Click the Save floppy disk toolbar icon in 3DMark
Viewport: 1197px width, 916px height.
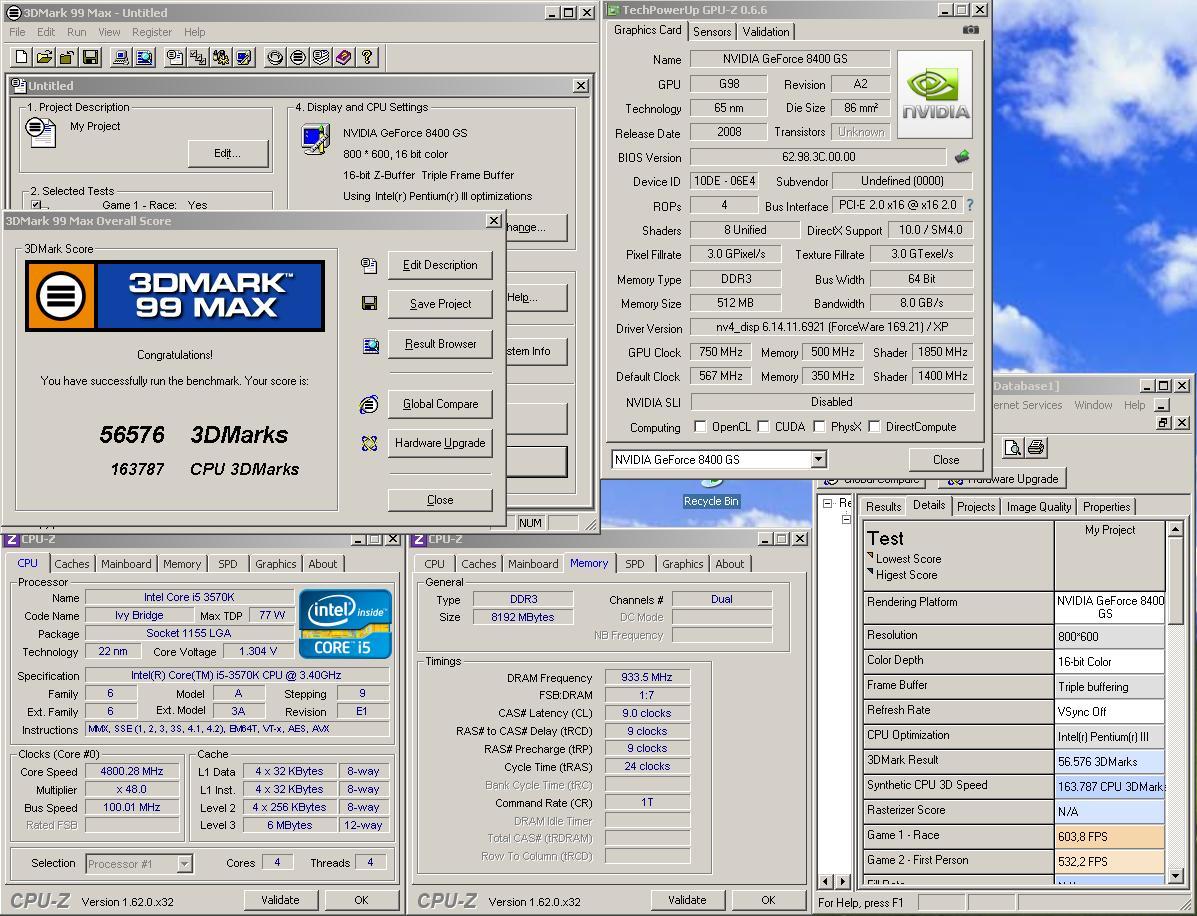90,57
